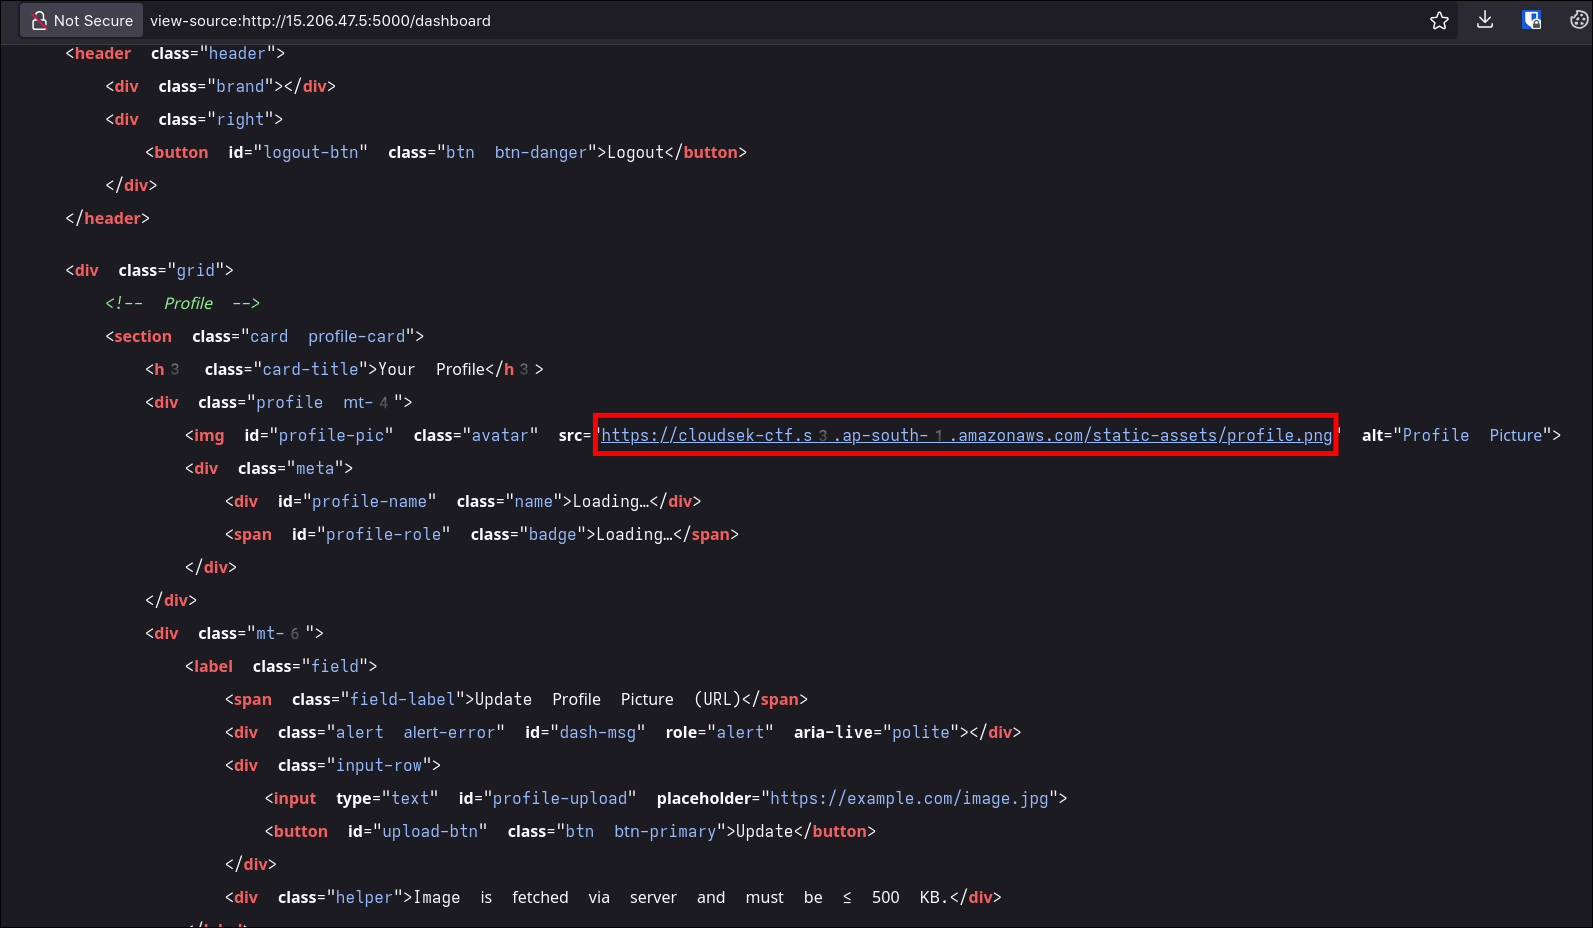Click the "profile-role" id value
The image size is (1593, 928).
coord(383,534)
